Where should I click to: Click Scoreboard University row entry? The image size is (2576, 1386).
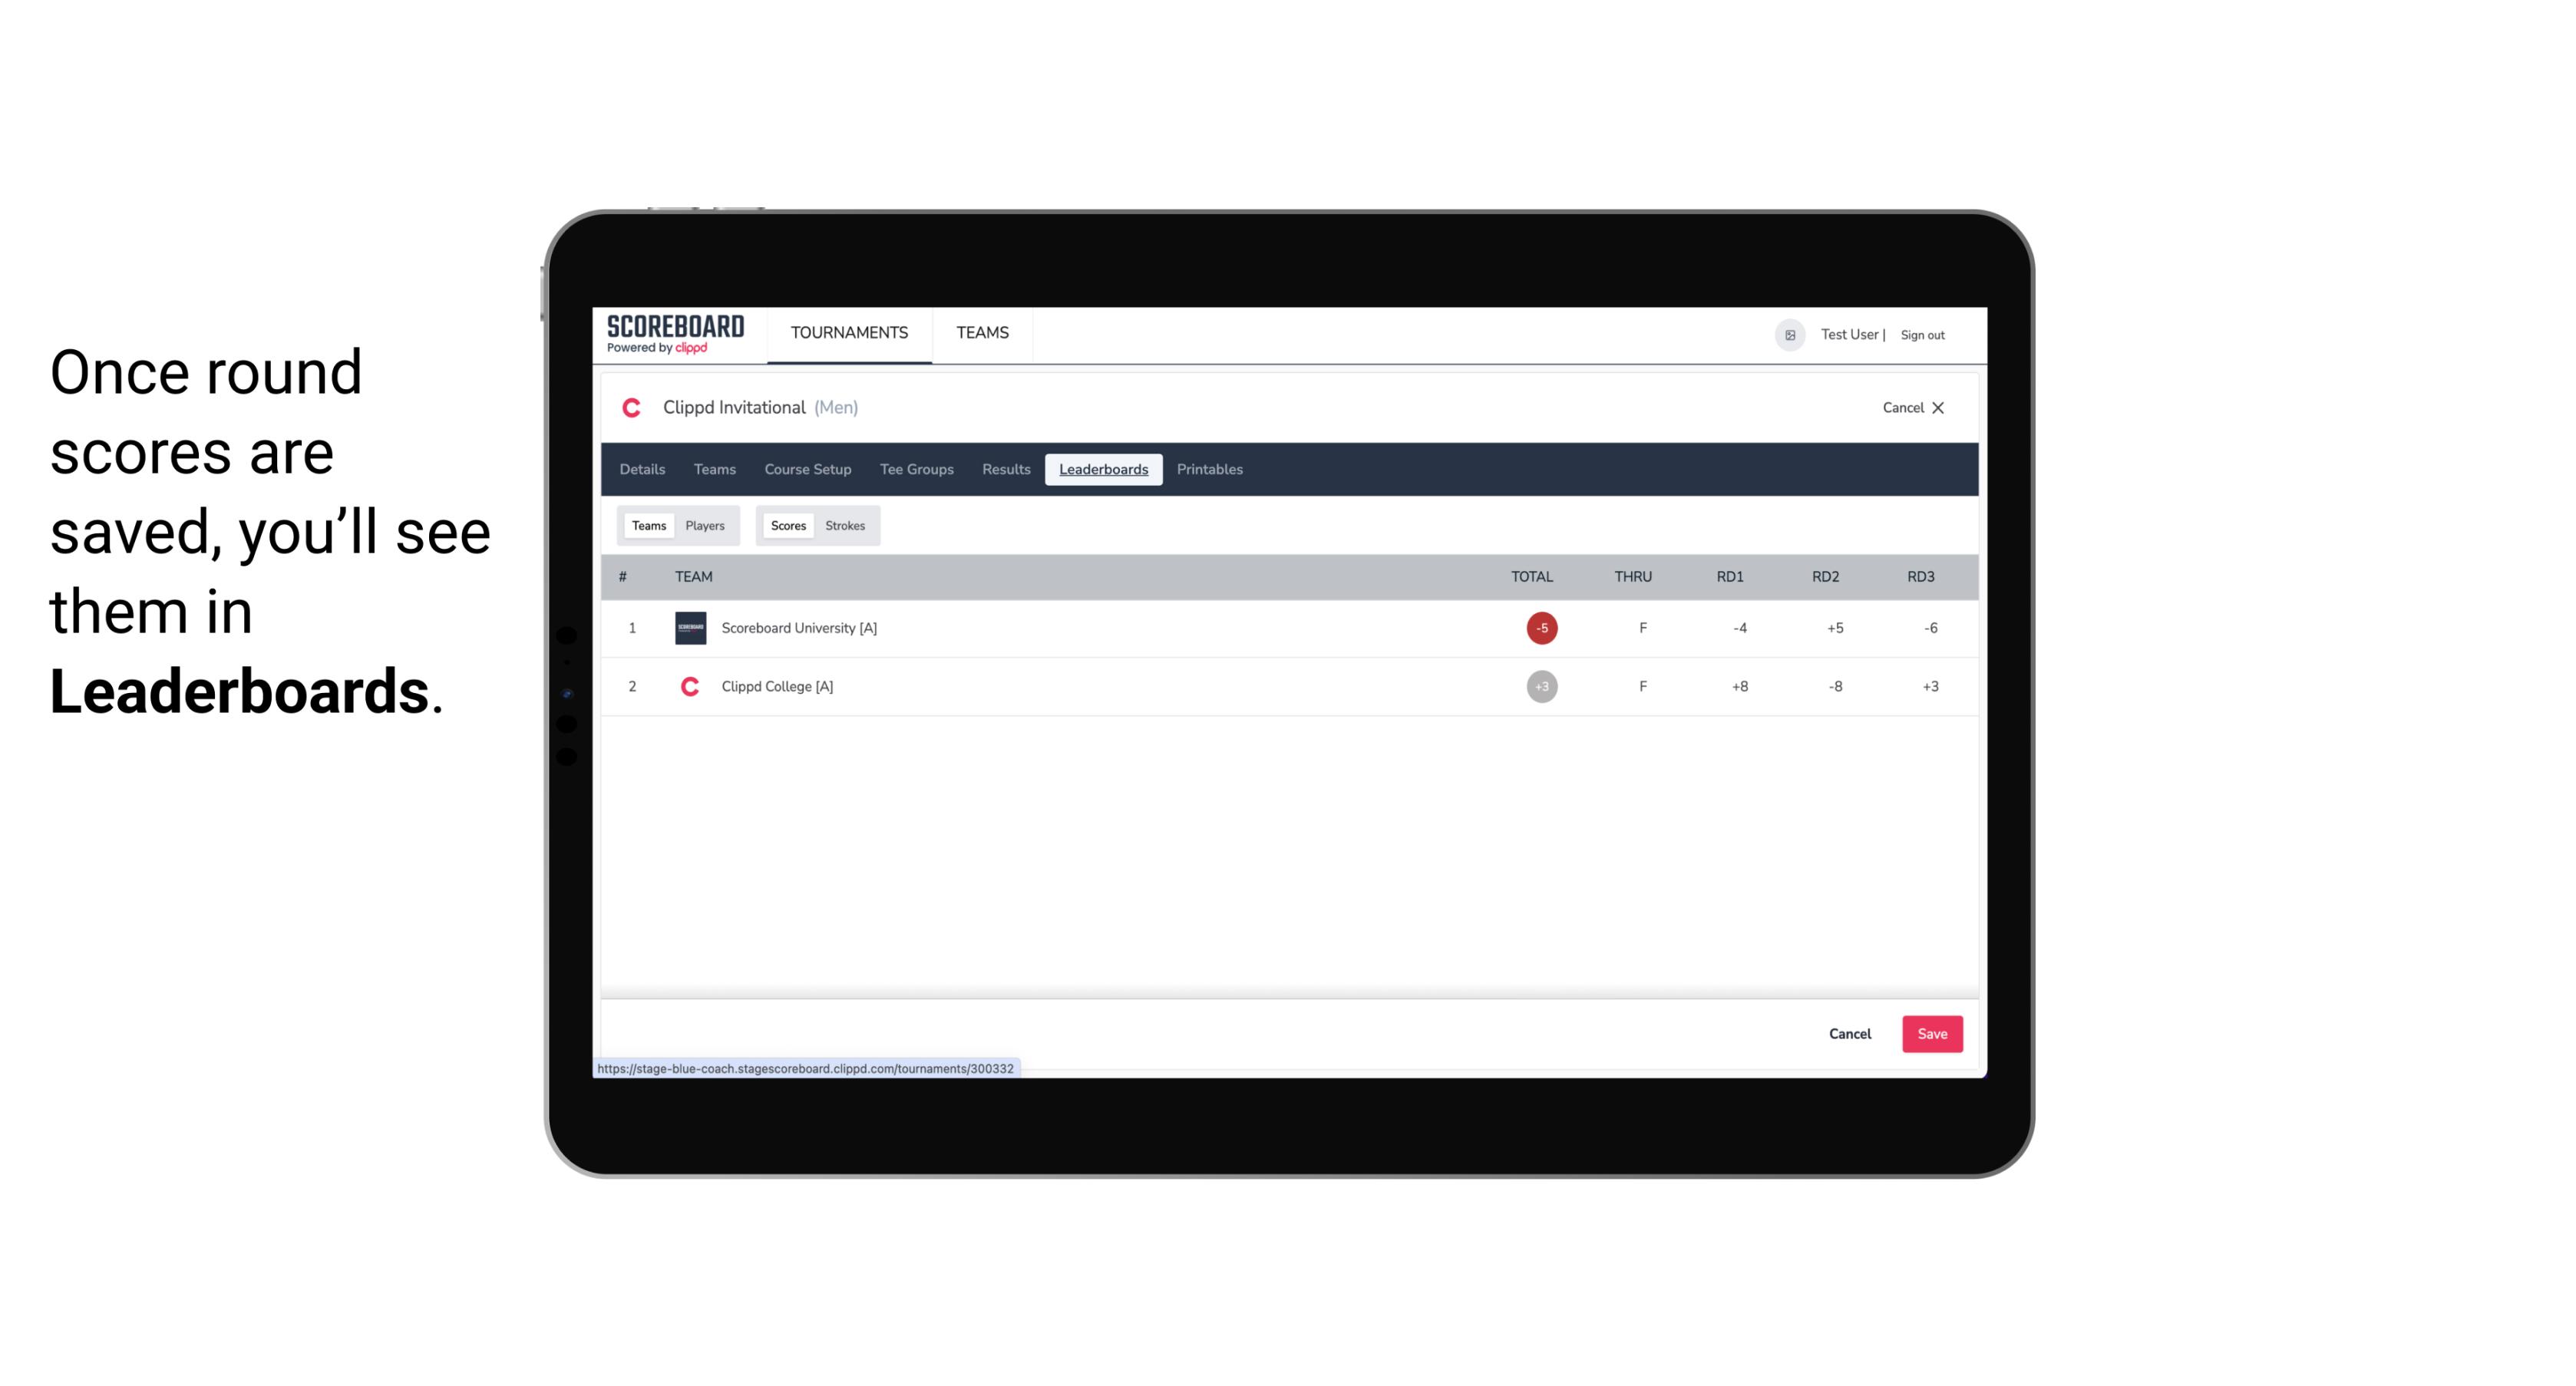point(1286,626)
